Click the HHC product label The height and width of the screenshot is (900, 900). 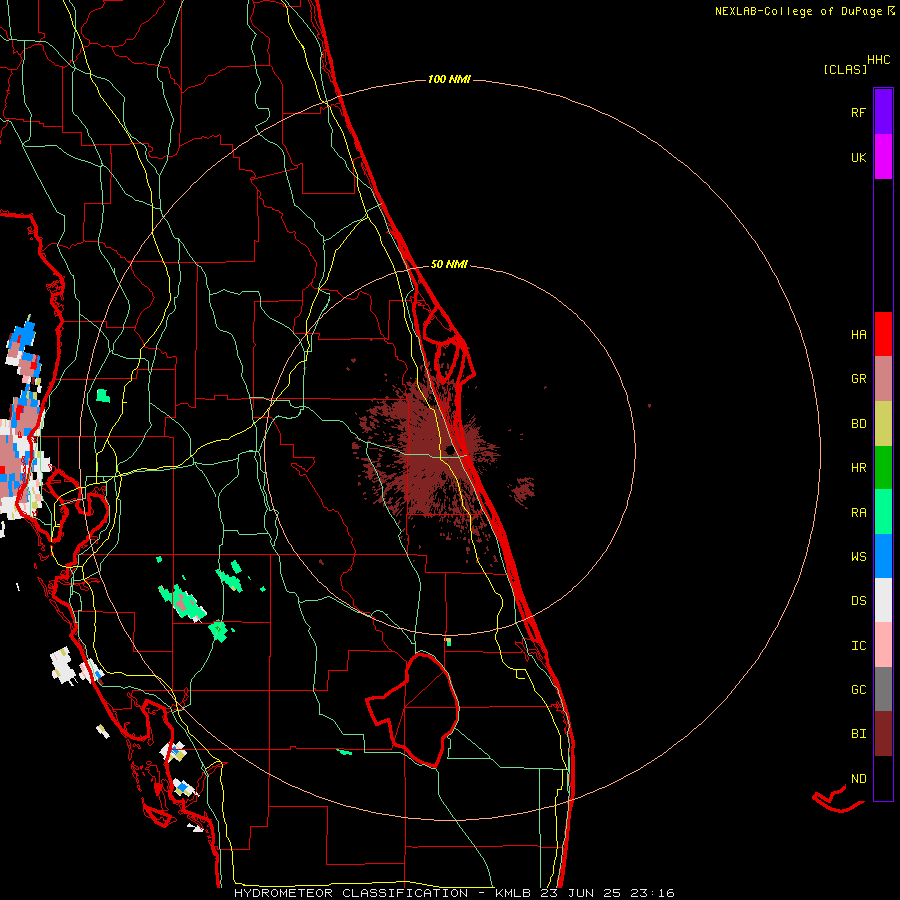coord(879,60)
